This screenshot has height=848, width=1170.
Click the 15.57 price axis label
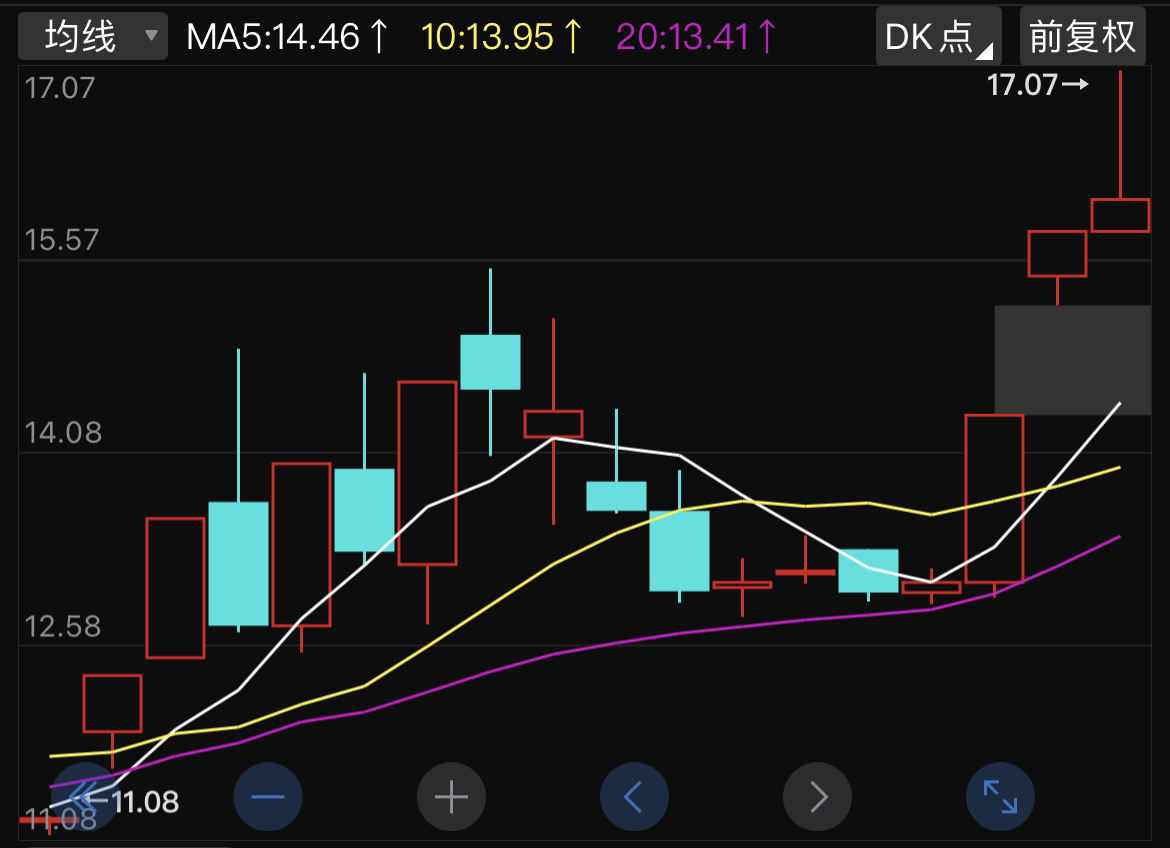pos(60,240)
